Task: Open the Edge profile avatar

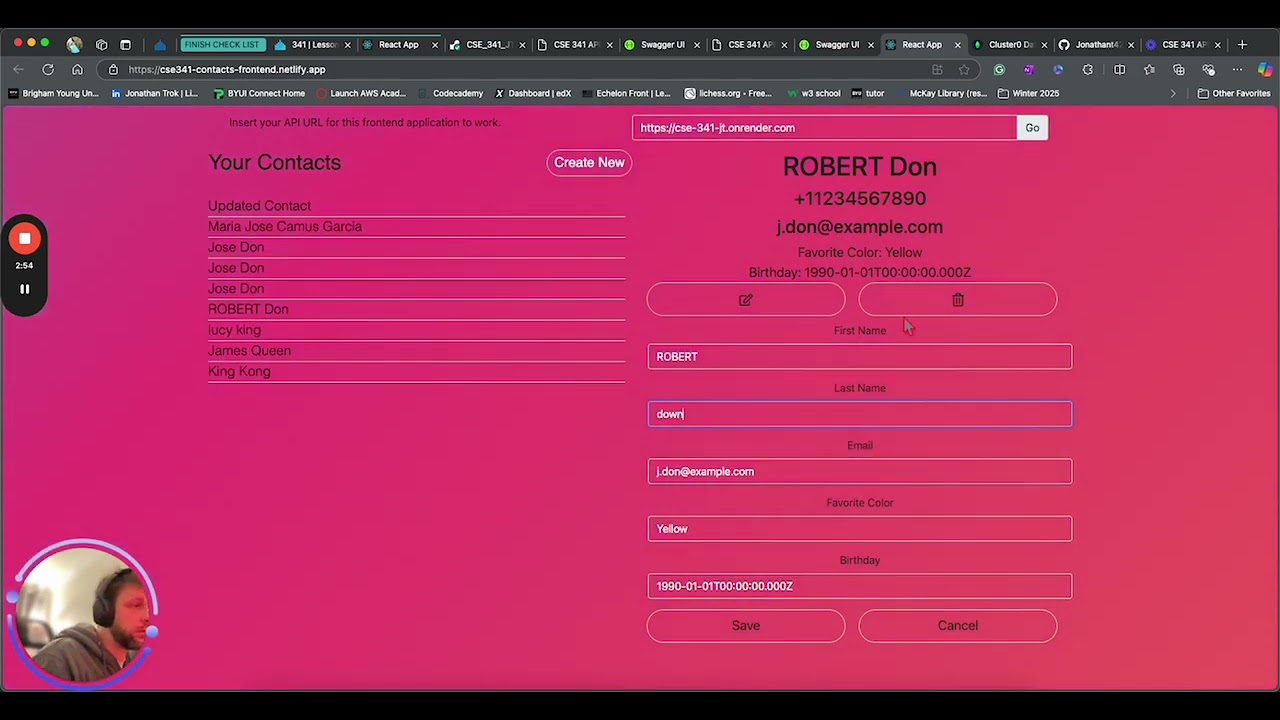Action: (74, 44)
